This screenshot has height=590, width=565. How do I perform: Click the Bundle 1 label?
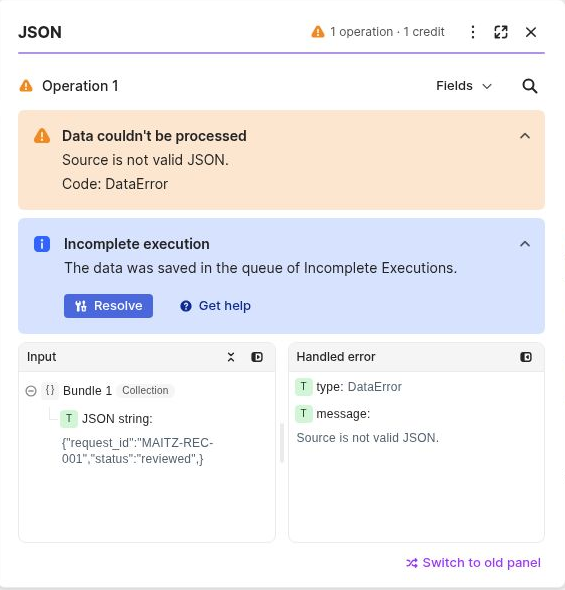[x=87, y=391]
